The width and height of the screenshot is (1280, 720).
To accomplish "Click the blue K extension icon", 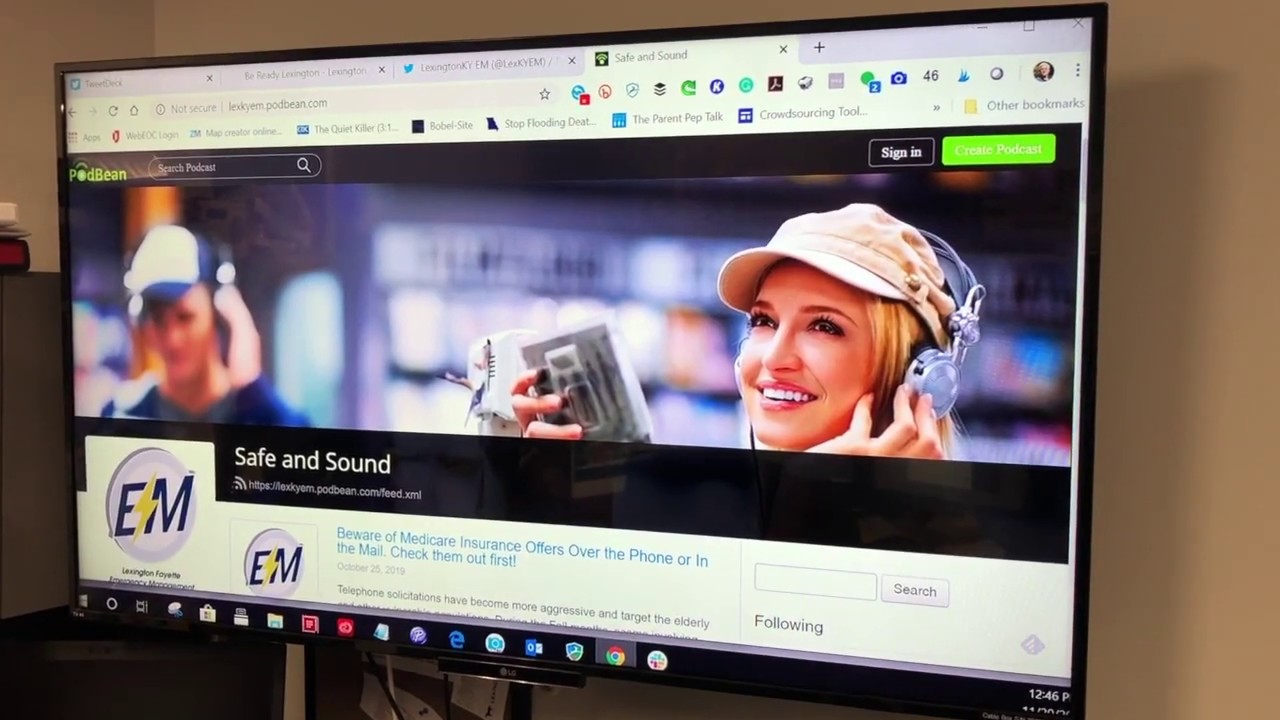I will coord(716,87).
